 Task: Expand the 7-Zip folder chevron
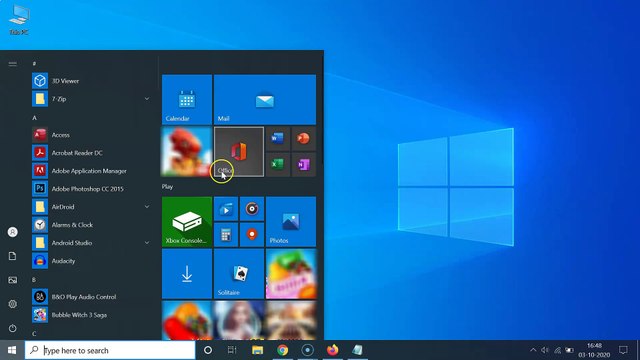[x=147, y=99]
